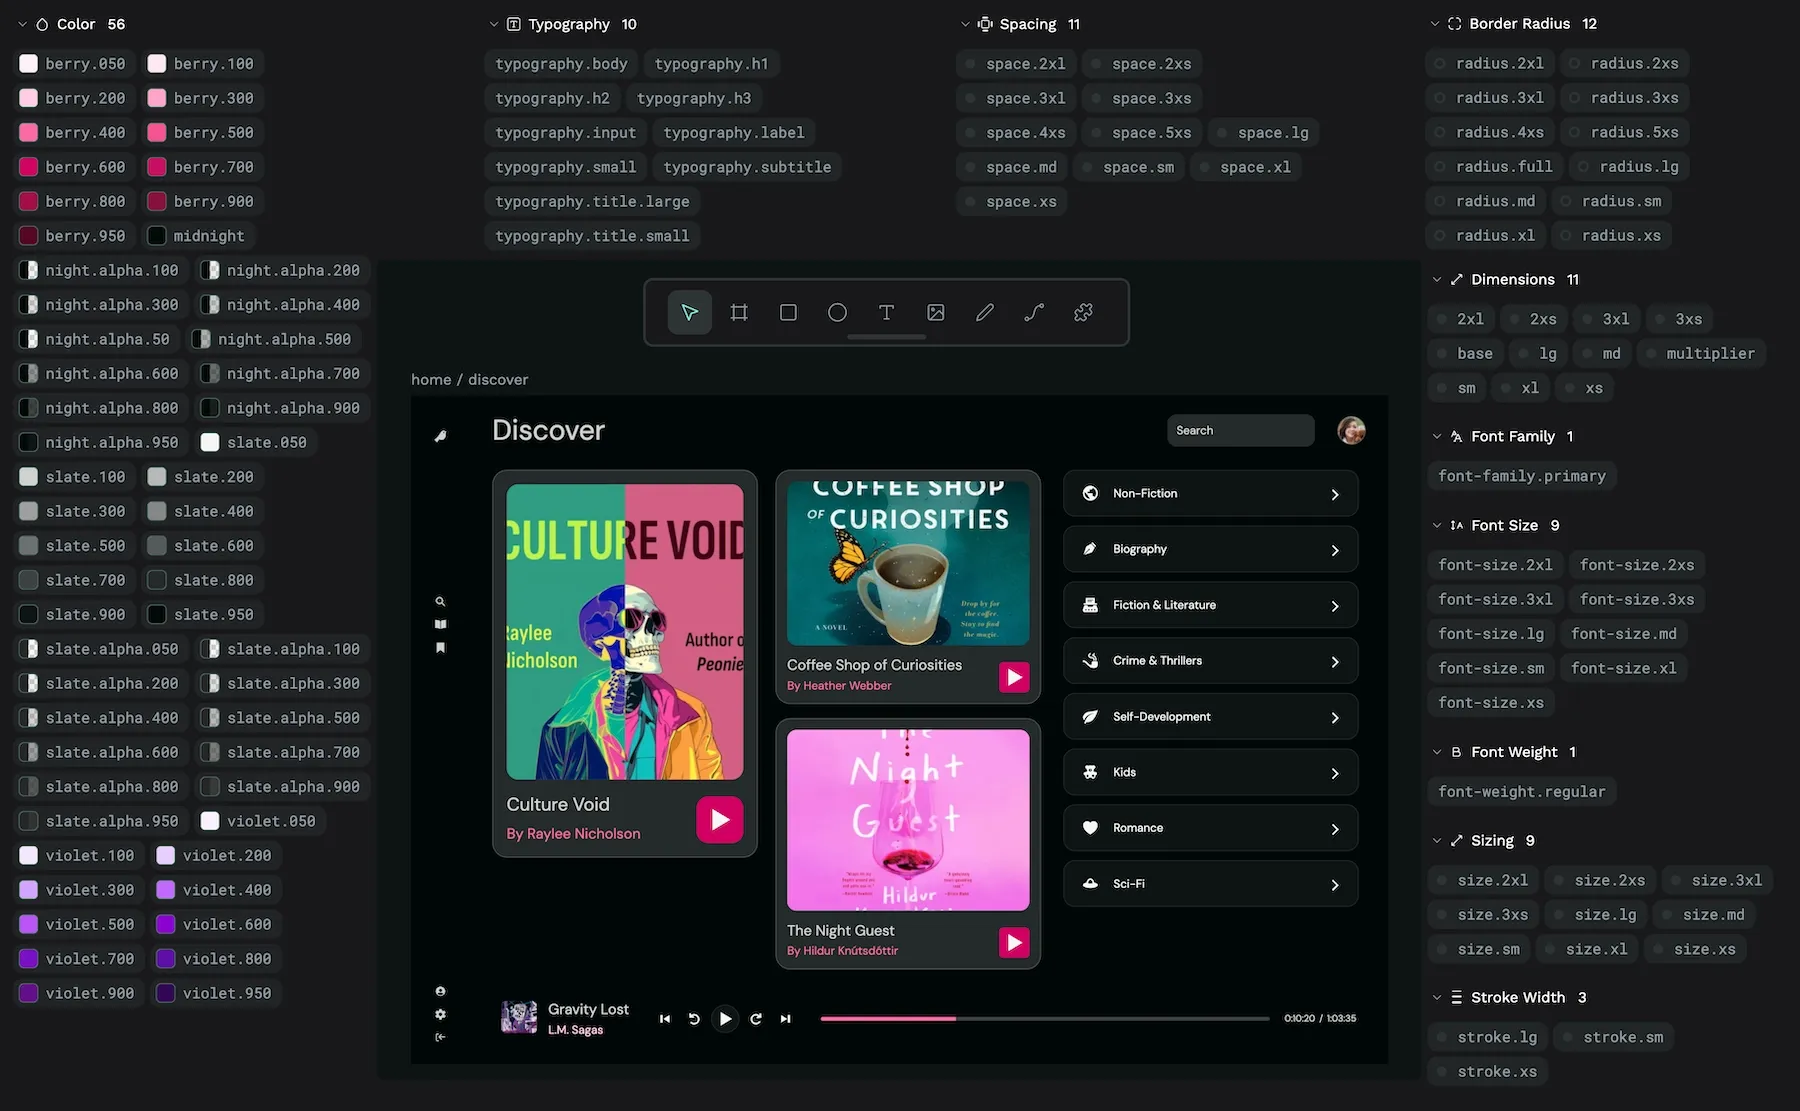Click the typography.h1 token

click(x=711, y=64)
